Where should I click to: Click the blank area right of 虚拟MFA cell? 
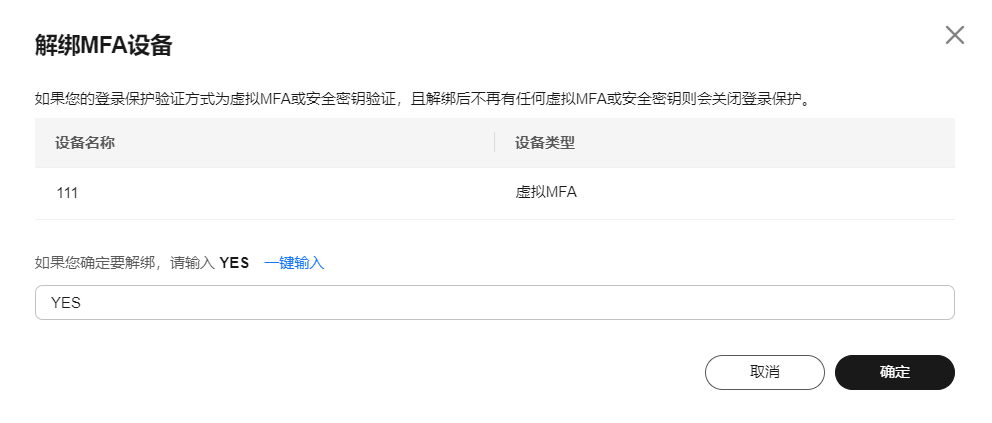(780, 193)
